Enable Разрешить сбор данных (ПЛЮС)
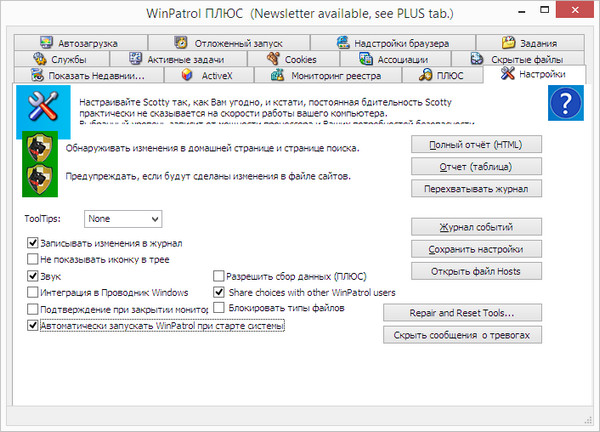Screen dimensions: 600x432 coord(218,276)
